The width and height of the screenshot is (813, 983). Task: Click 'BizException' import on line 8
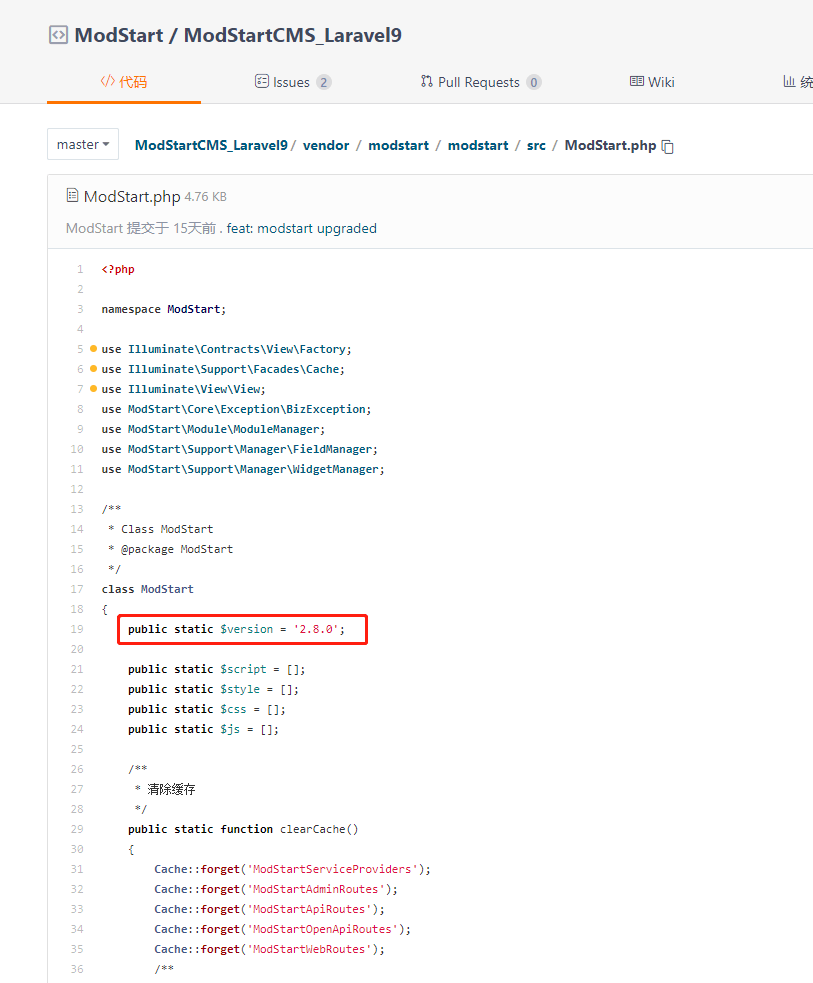pyautogui.click(x=326, y=409)
